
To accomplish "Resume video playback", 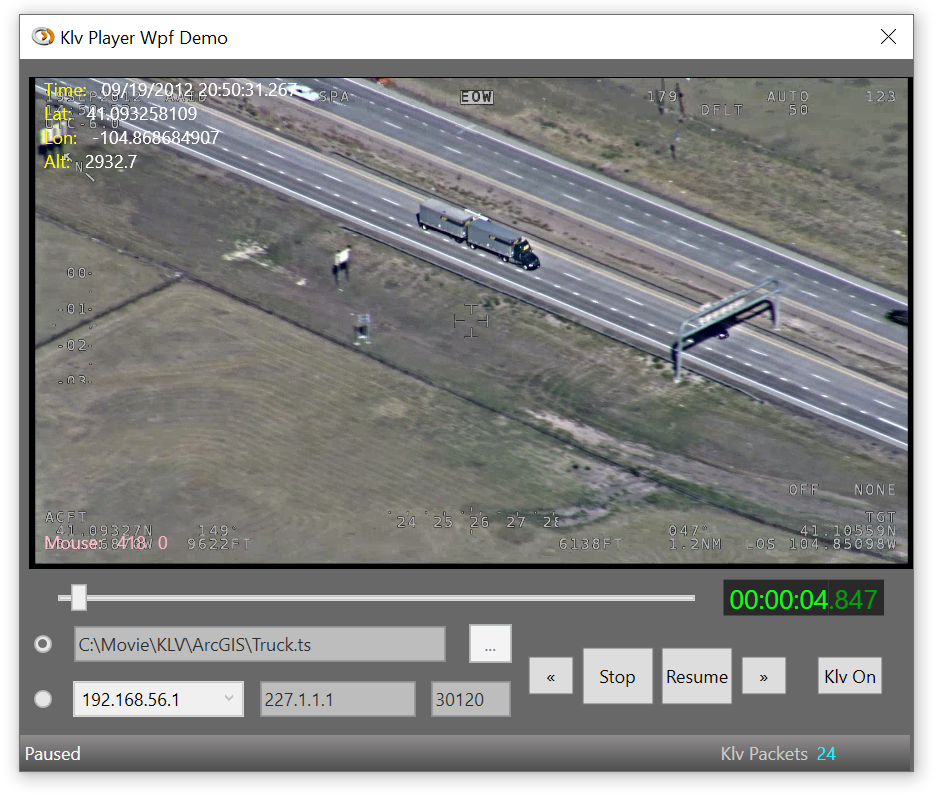I will [x=696, y=677].
